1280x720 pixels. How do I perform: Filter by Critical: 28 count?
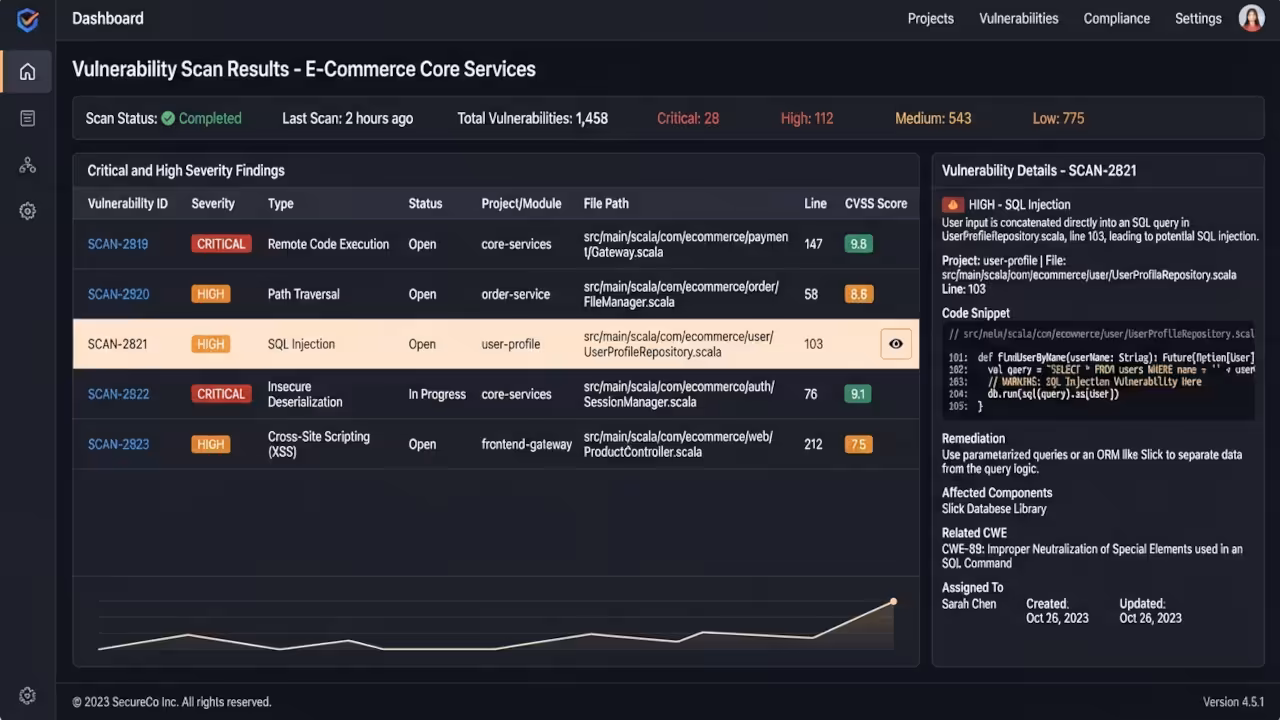pyautogui.click(x=688, y=118)
